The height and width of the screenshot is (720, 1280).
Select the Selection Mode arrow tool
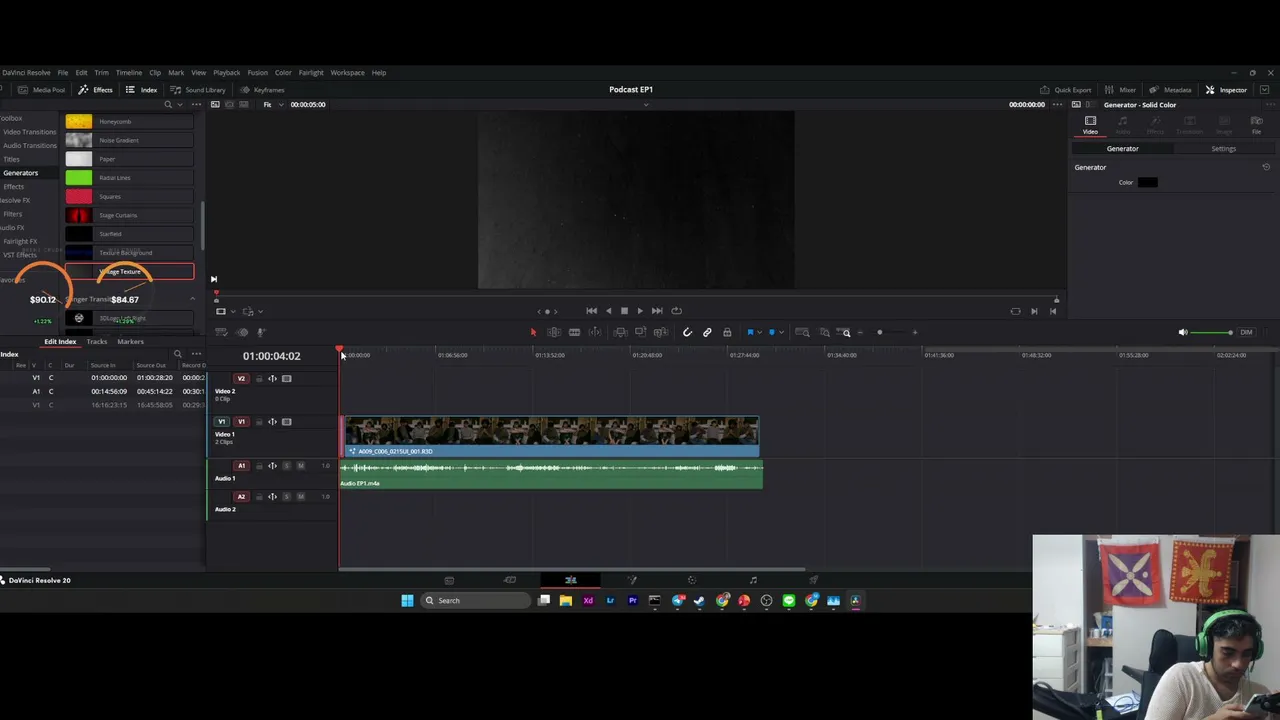[x=533, y=332]
